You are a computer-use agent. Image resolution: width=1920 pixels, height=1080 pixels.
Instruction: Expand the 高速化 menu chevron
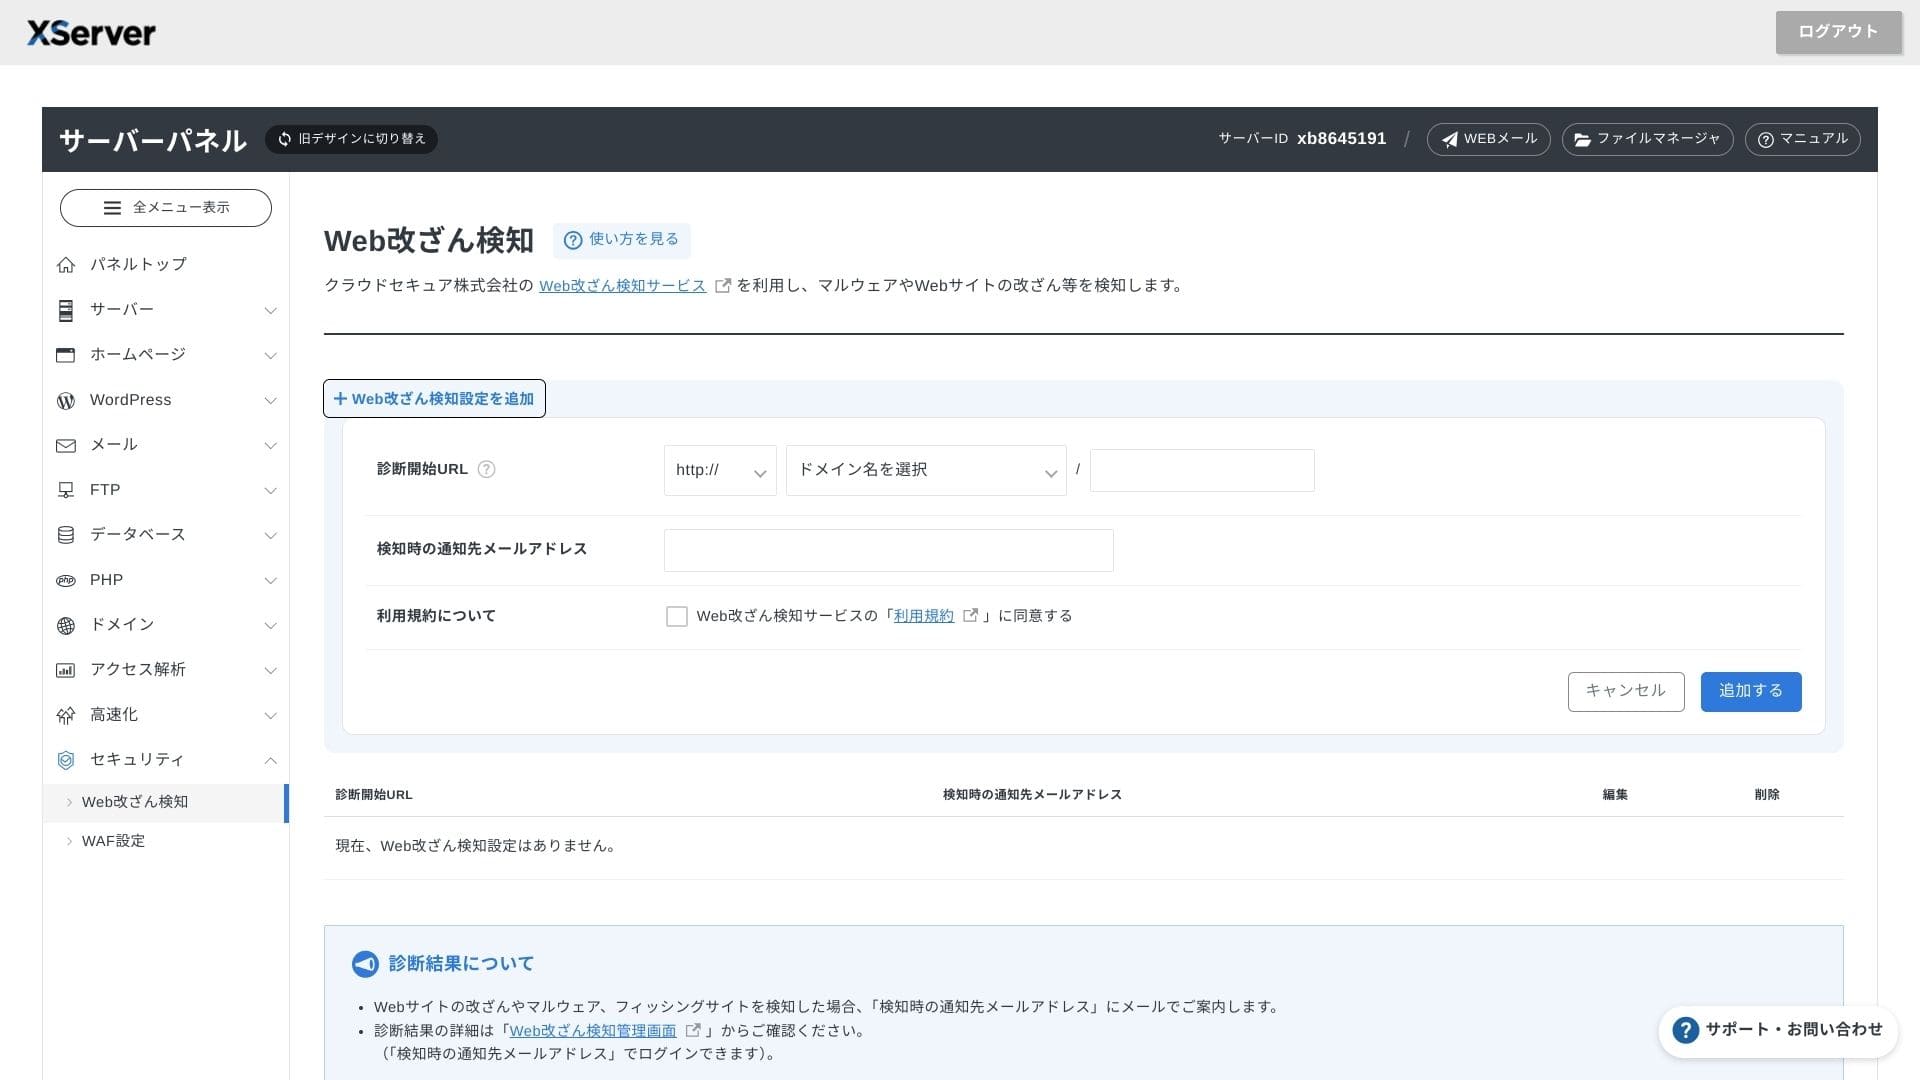click(270, 716)
